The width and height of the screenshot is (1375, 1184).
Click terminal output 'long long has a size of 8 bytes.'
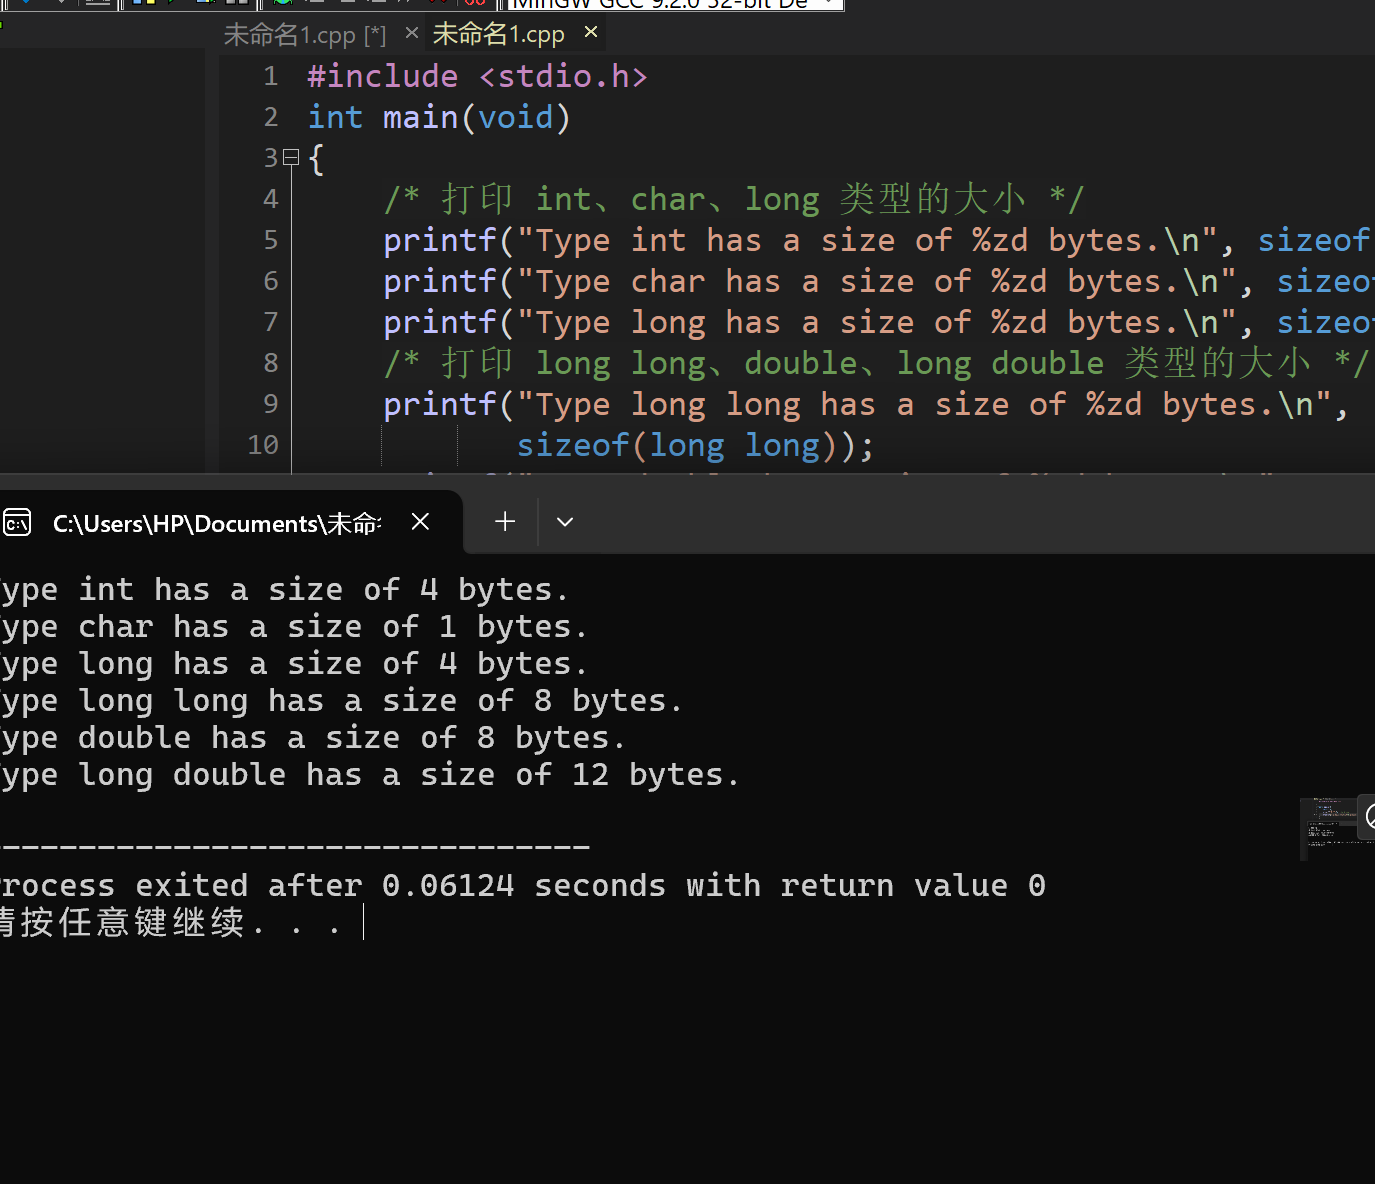tap(380, 701)
